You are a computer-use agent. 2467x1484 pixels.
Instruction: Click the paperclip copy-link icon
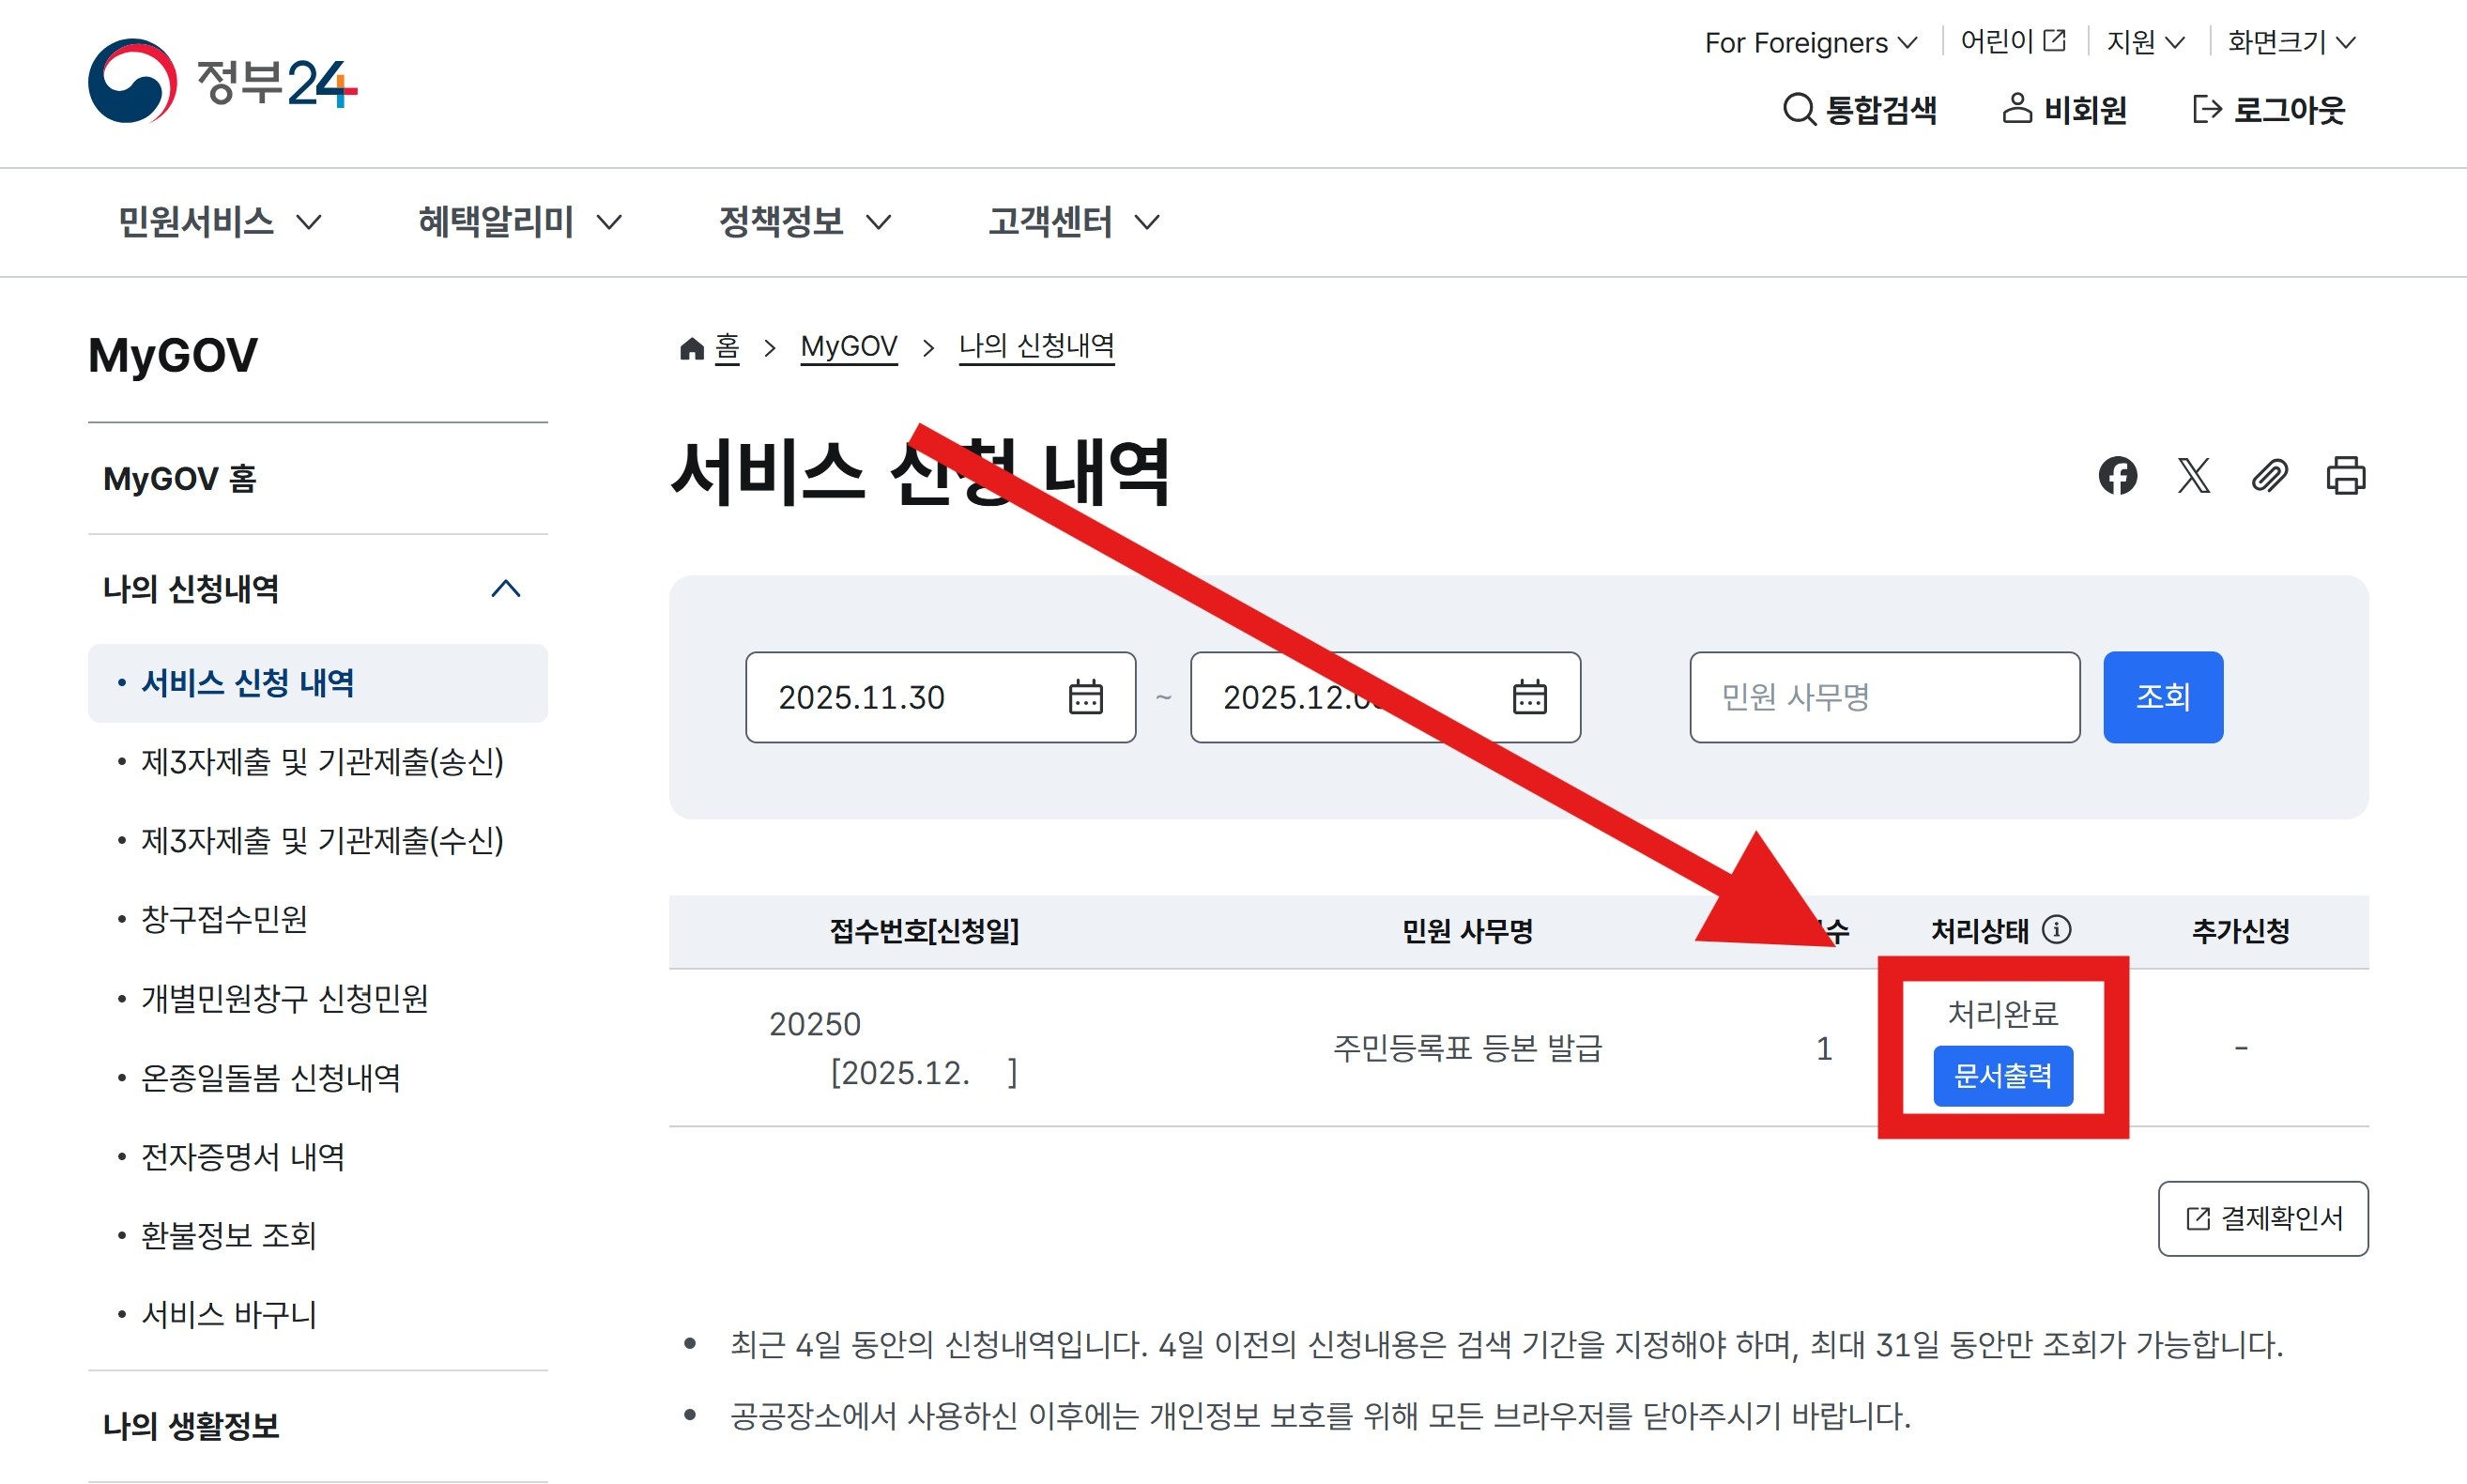[x=2269, y=475]
